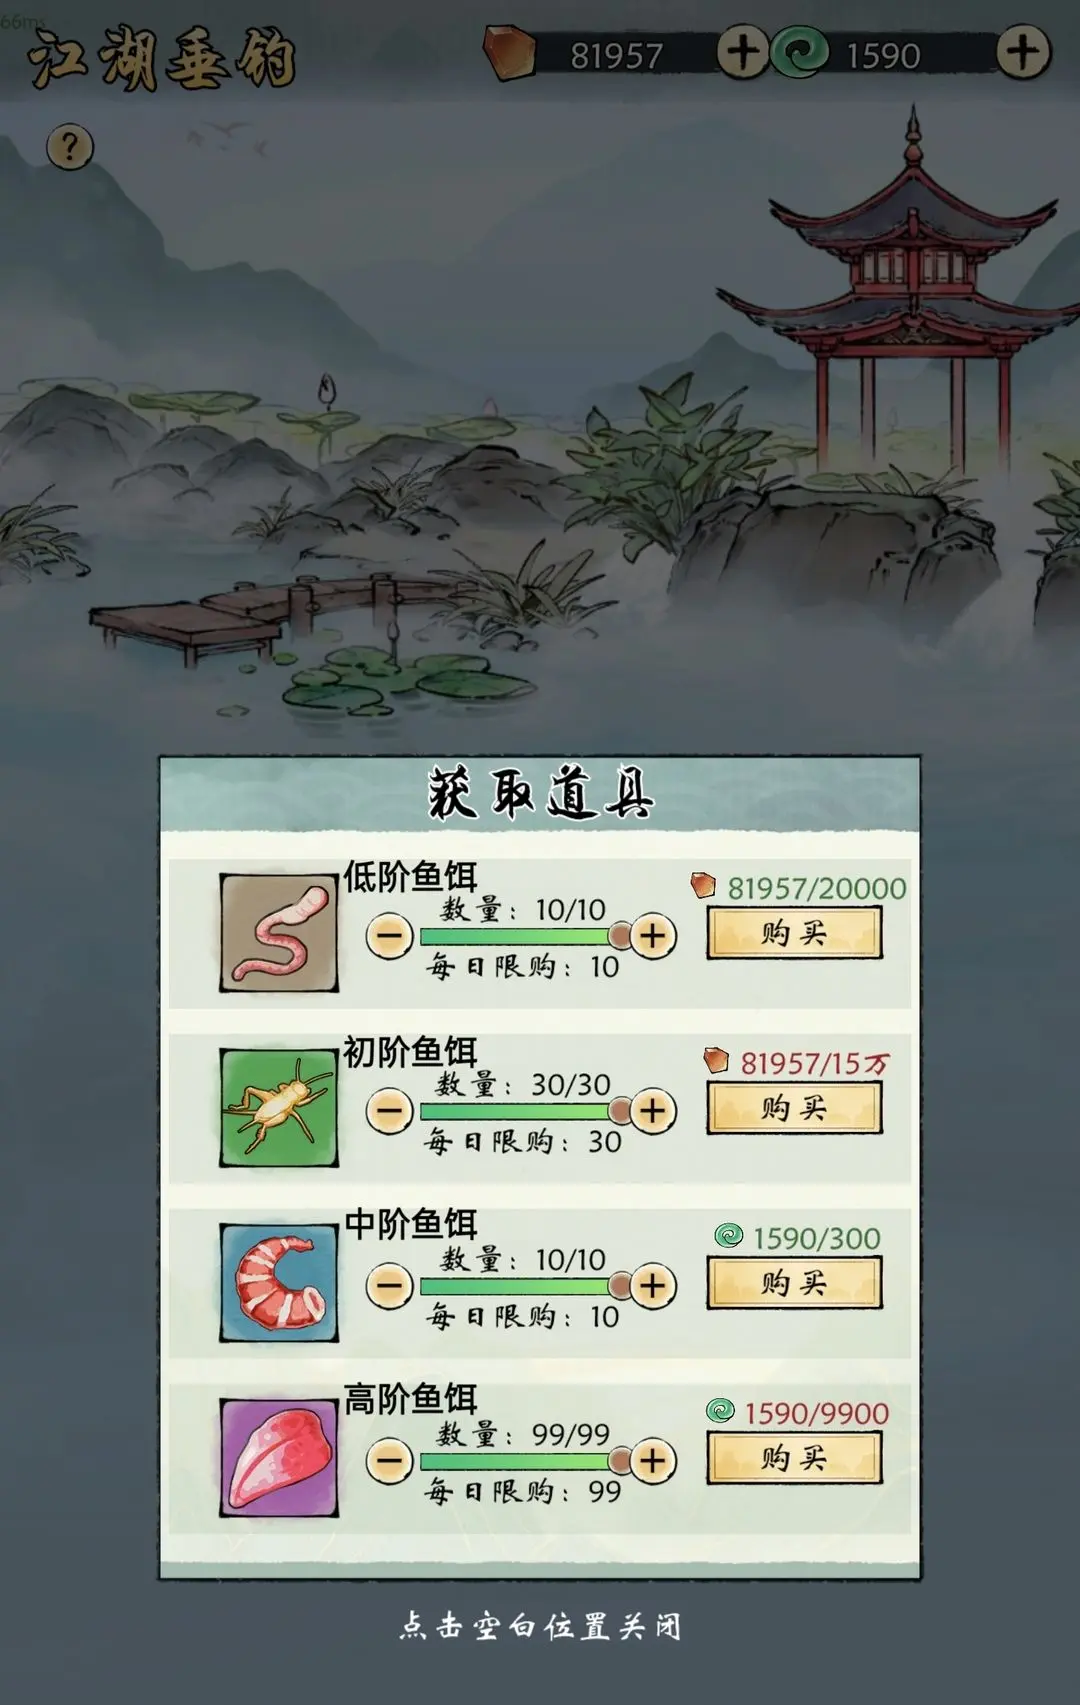The height and width of the screenshot is (1705, 1080).
Task: Decrease 中阶鱼饵 quantity with minus button
Action: (389, 1286)
